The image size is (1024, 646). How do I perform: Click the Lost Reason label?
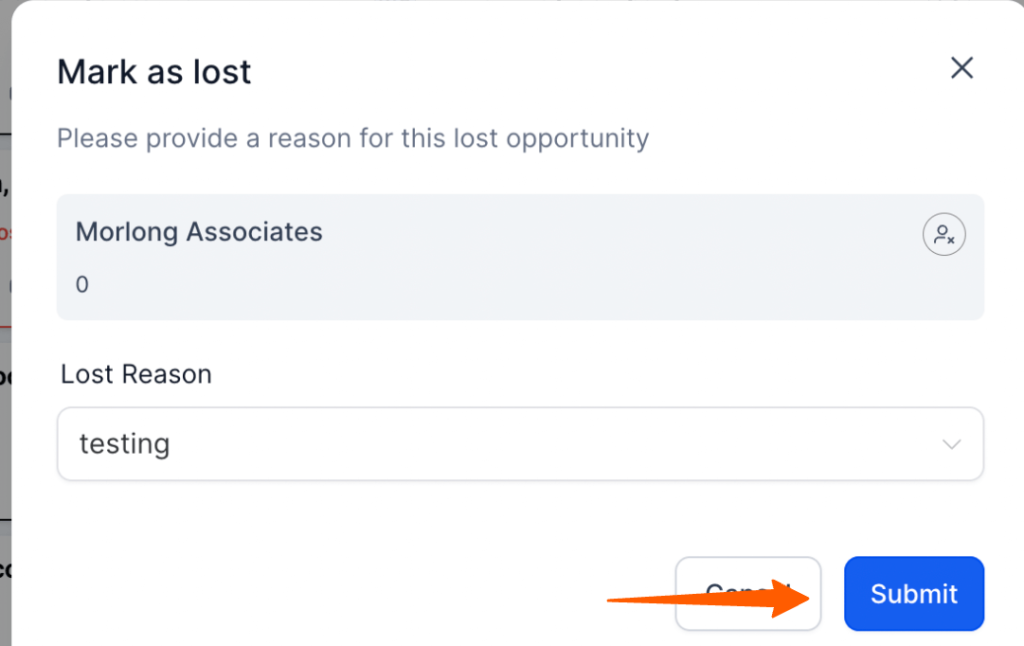(136, 374)
